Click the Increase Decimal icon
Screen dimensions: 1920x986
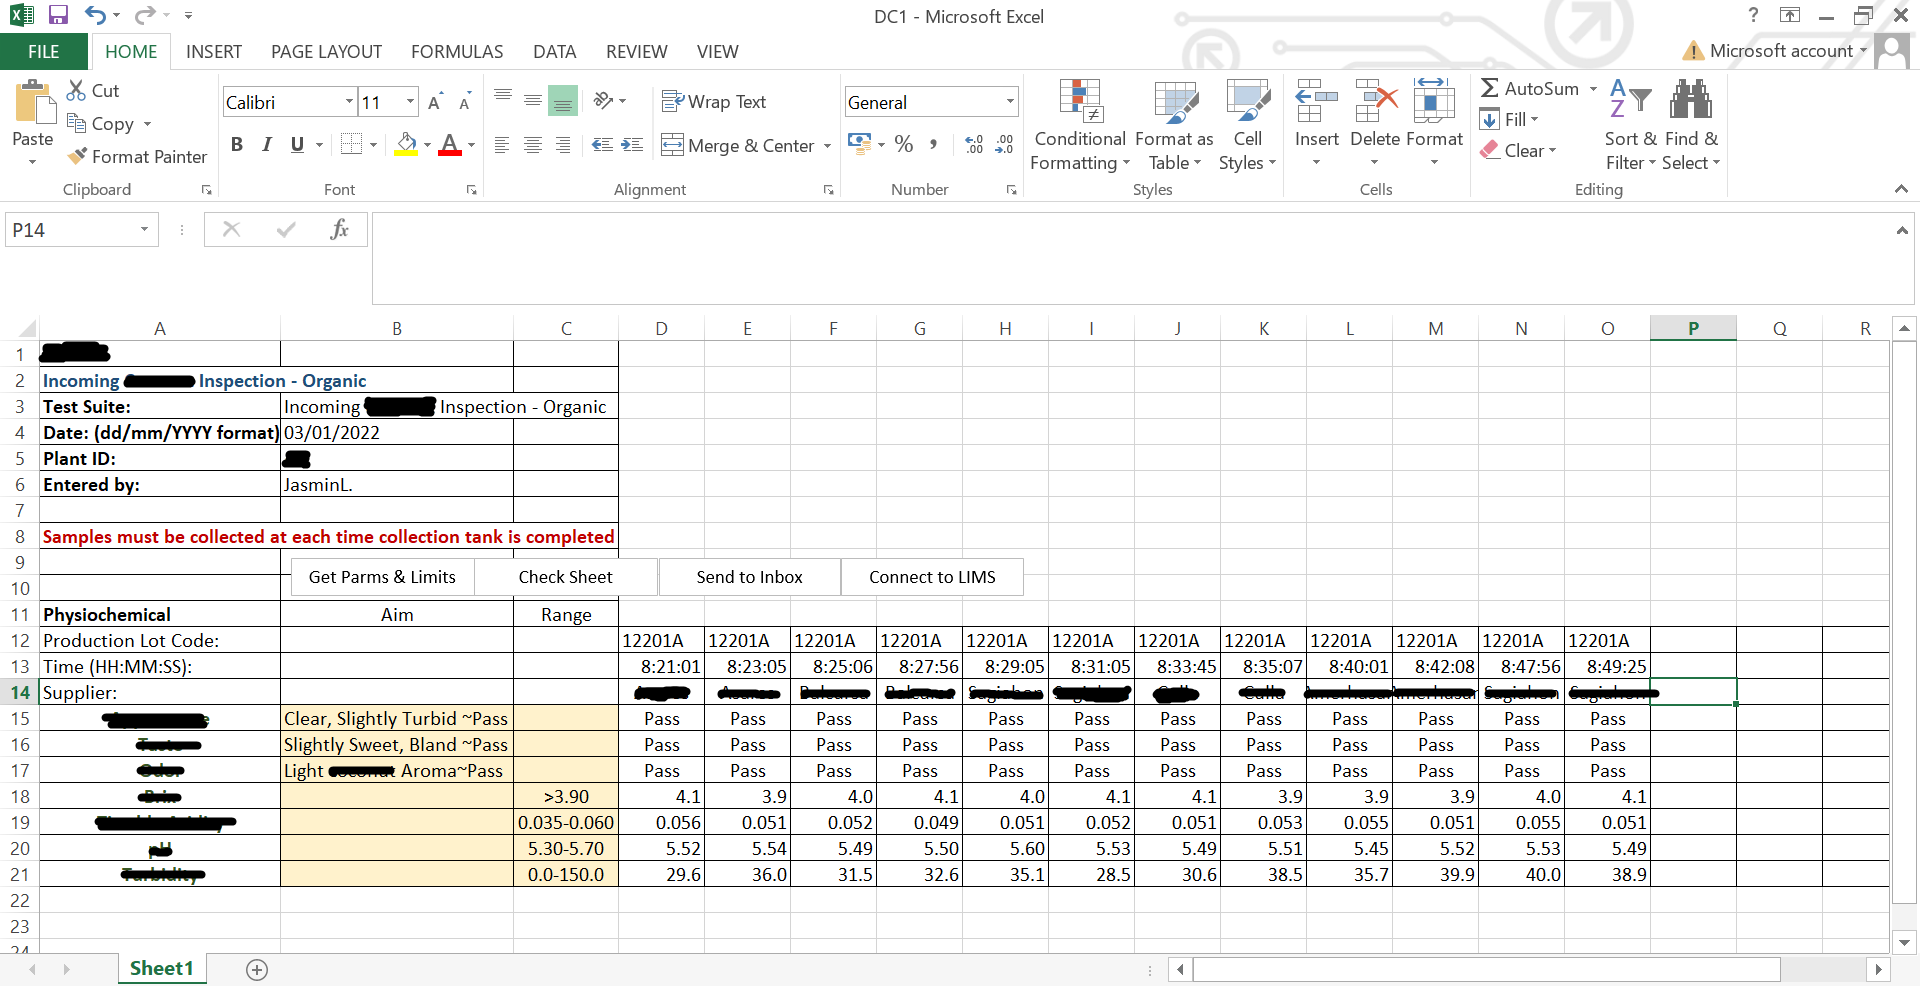click(x=973, y=145)
